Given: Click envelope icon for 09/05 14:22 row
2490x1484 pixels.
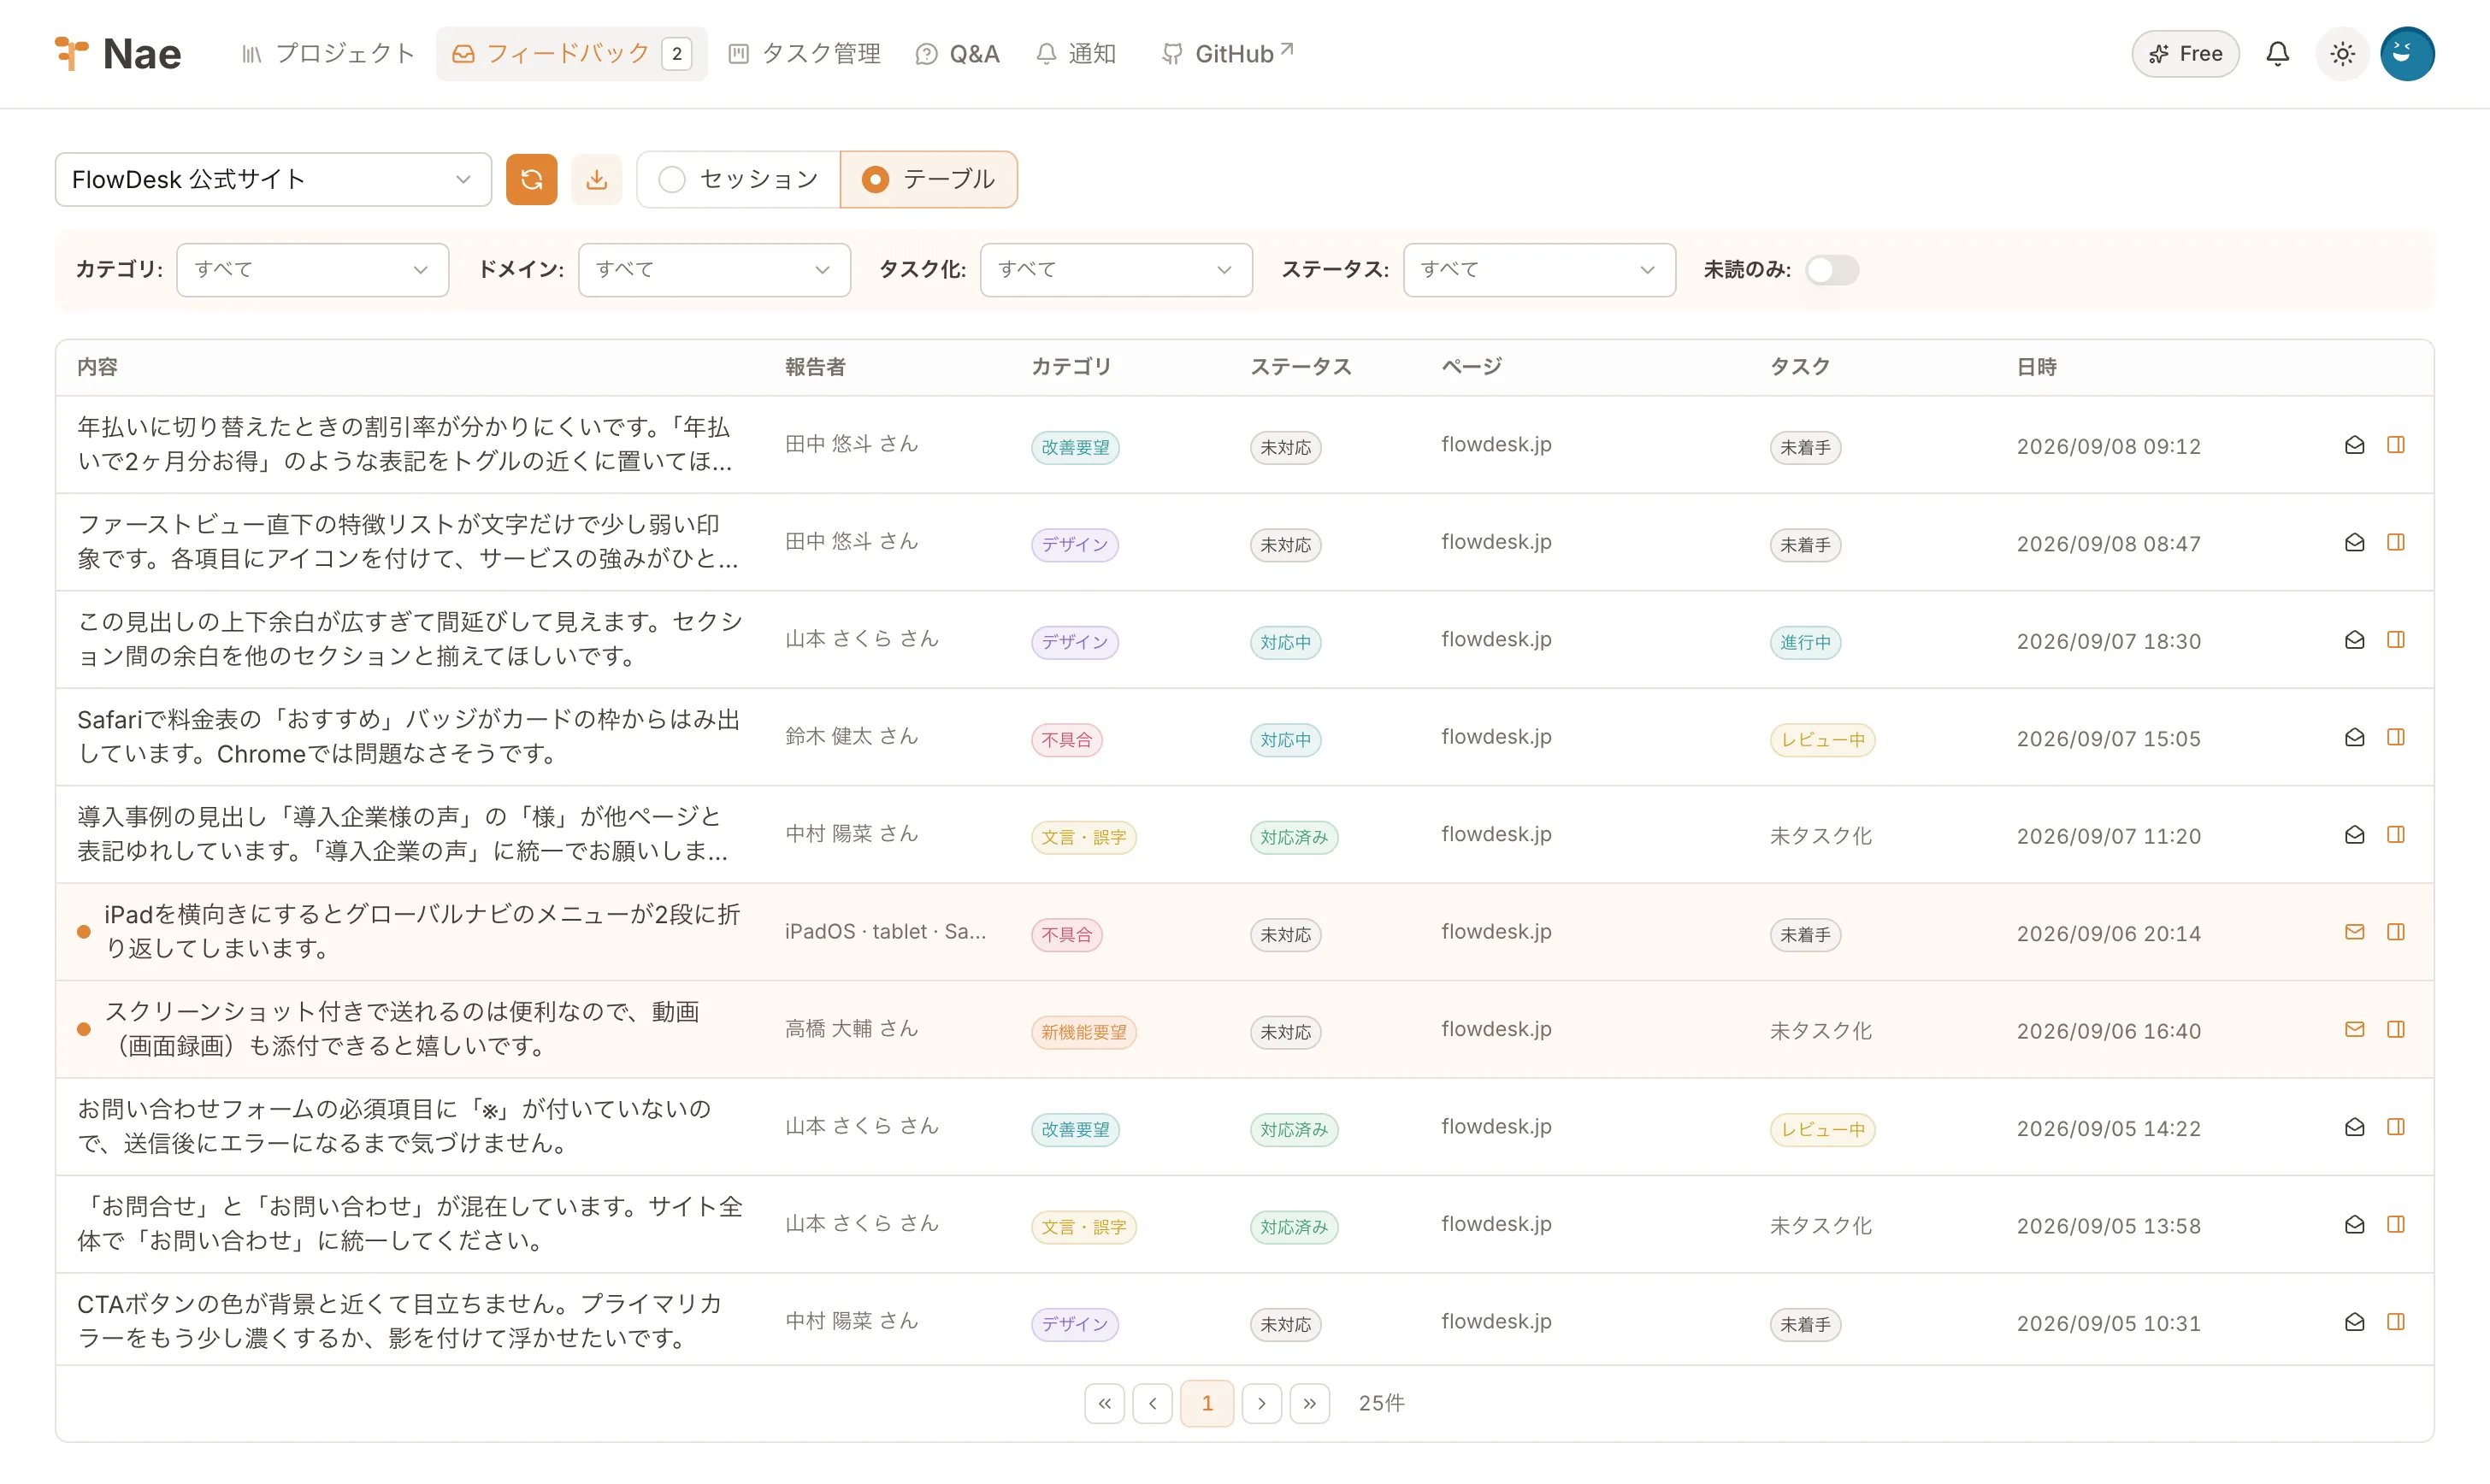Looking at the screenshot, I should (2354, 1127).
